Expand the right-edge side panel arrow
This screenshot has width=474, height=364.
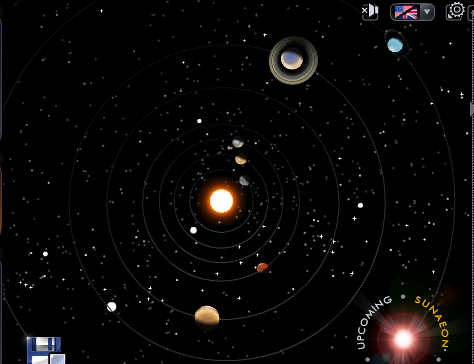pyautogui.click(x=472, y=109)
